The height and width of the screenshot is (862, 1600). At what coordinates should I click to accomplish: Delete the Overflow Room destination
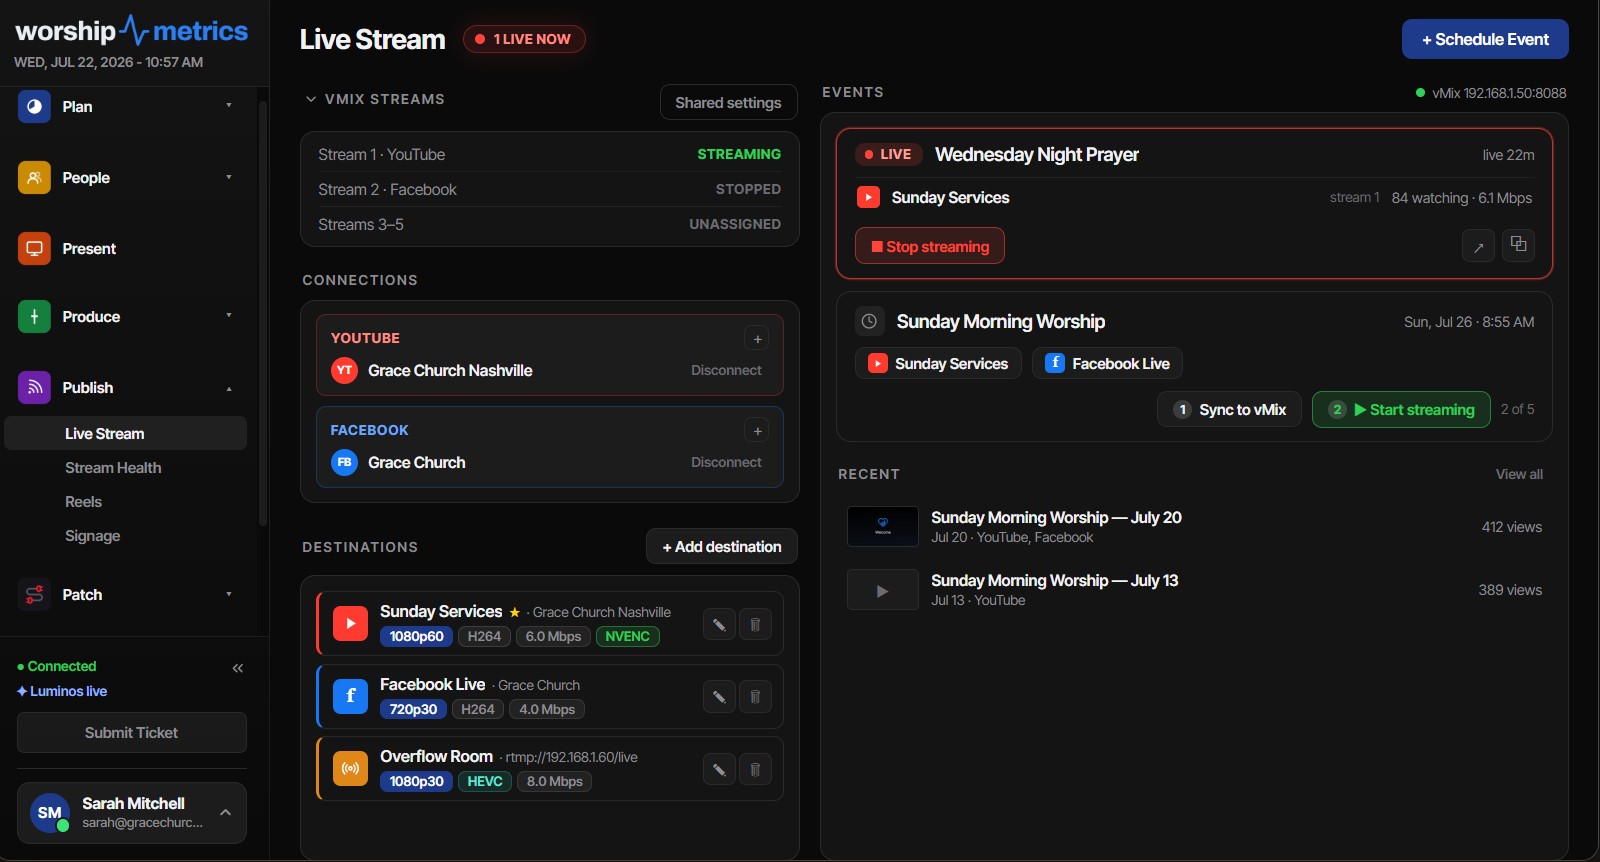(755, 770)
